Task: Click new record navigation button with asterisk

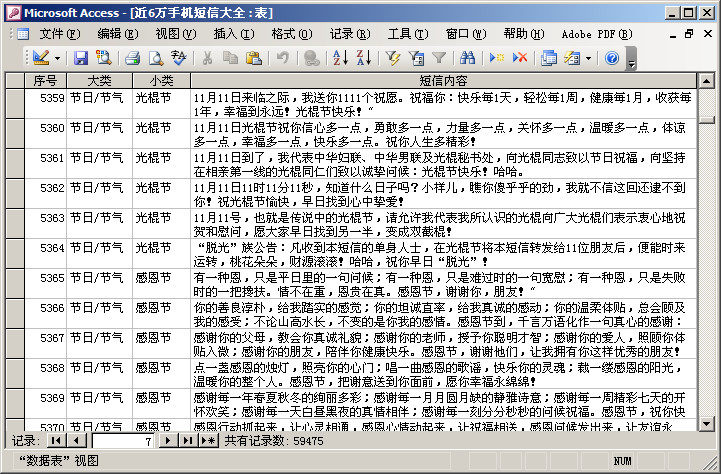Action: coord(208,440)
